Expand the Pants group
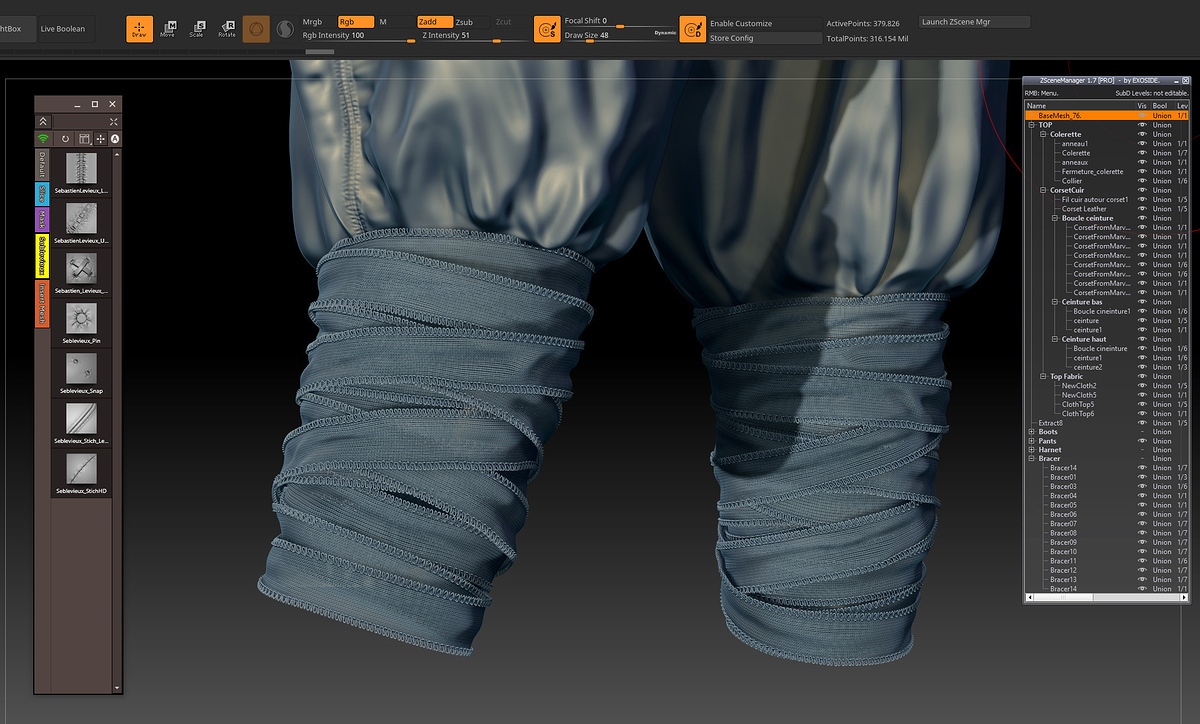 (1032, 441)
